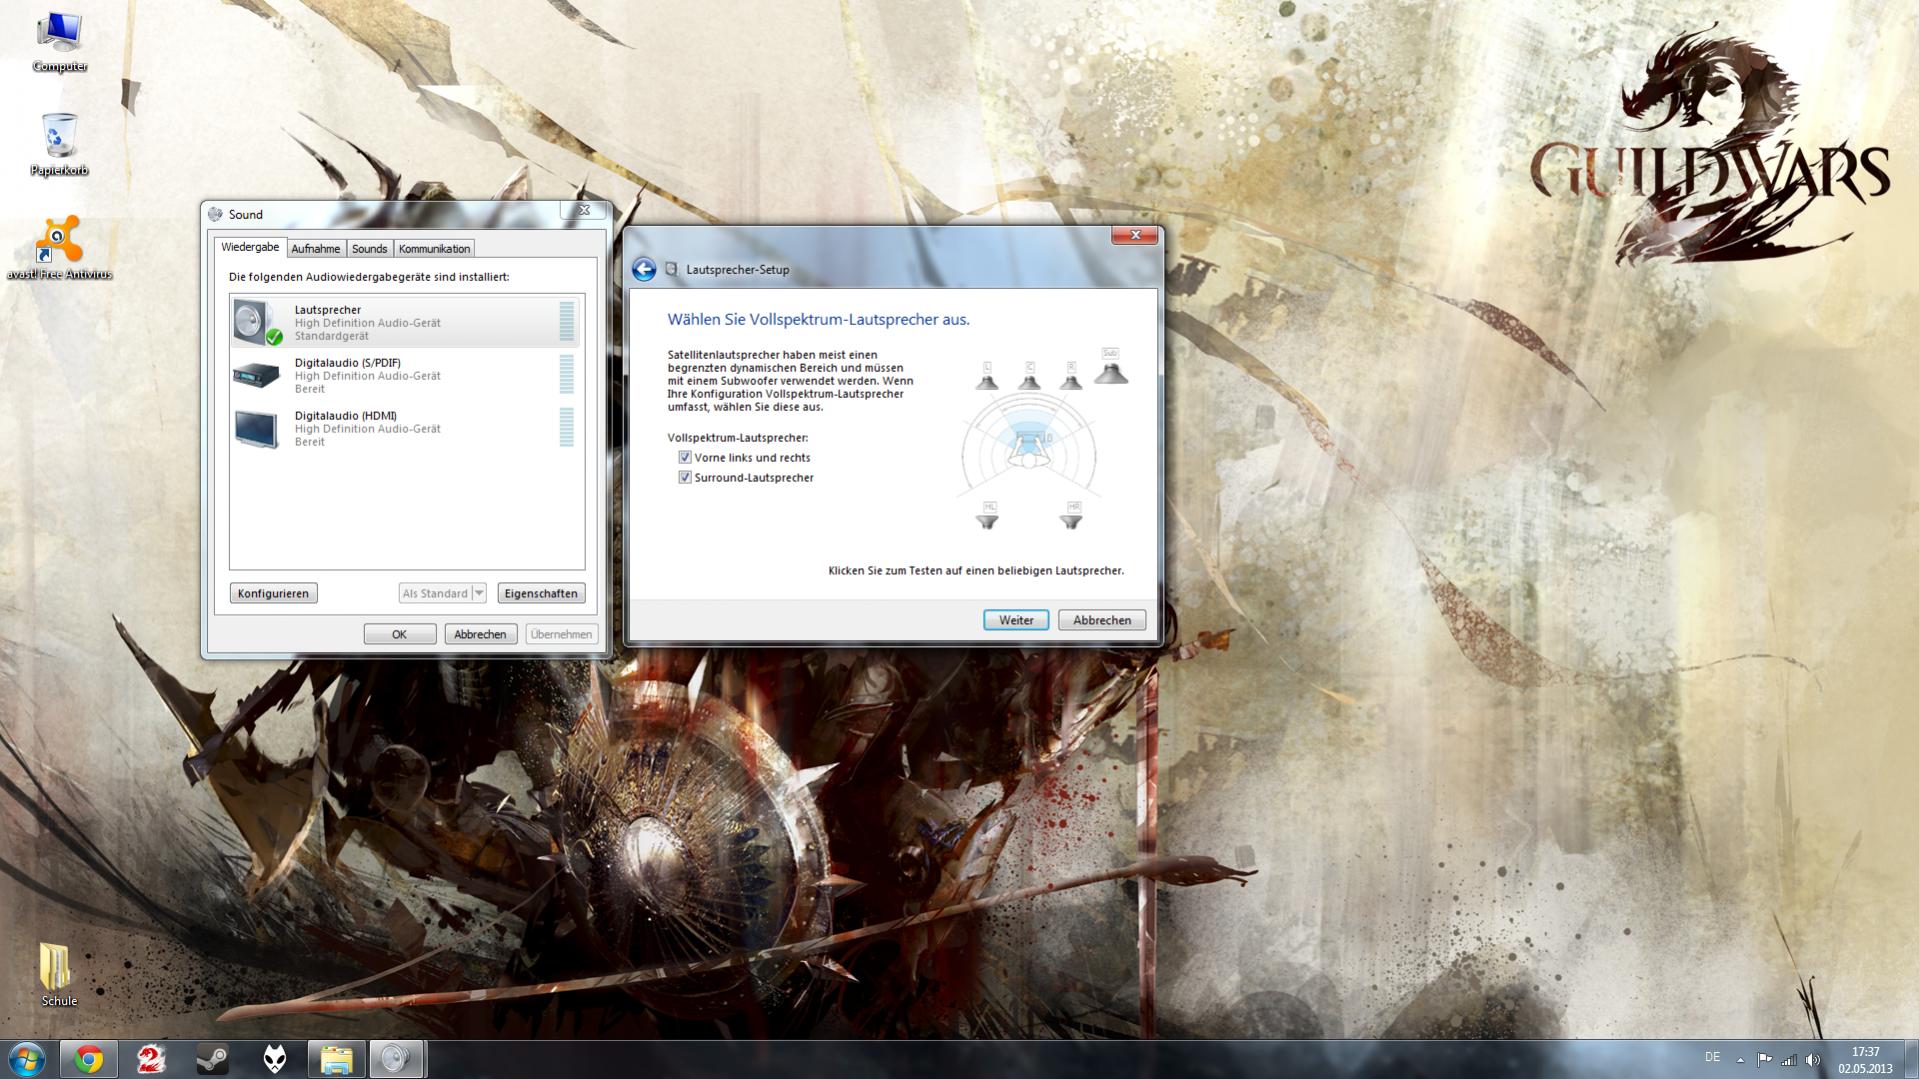1919x1079 pixels.
Task: Open the Papierkorb recycle bin
Action: coord(59,145)
